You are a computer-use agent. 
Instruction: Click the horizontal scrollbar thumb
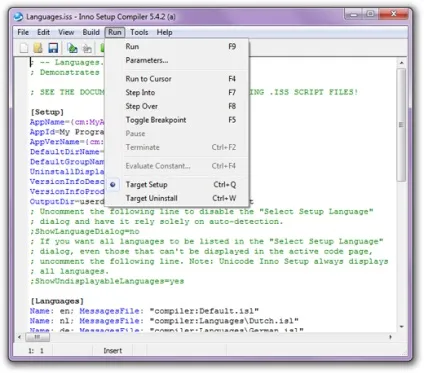pyautogui.click(x=37, y=337)
